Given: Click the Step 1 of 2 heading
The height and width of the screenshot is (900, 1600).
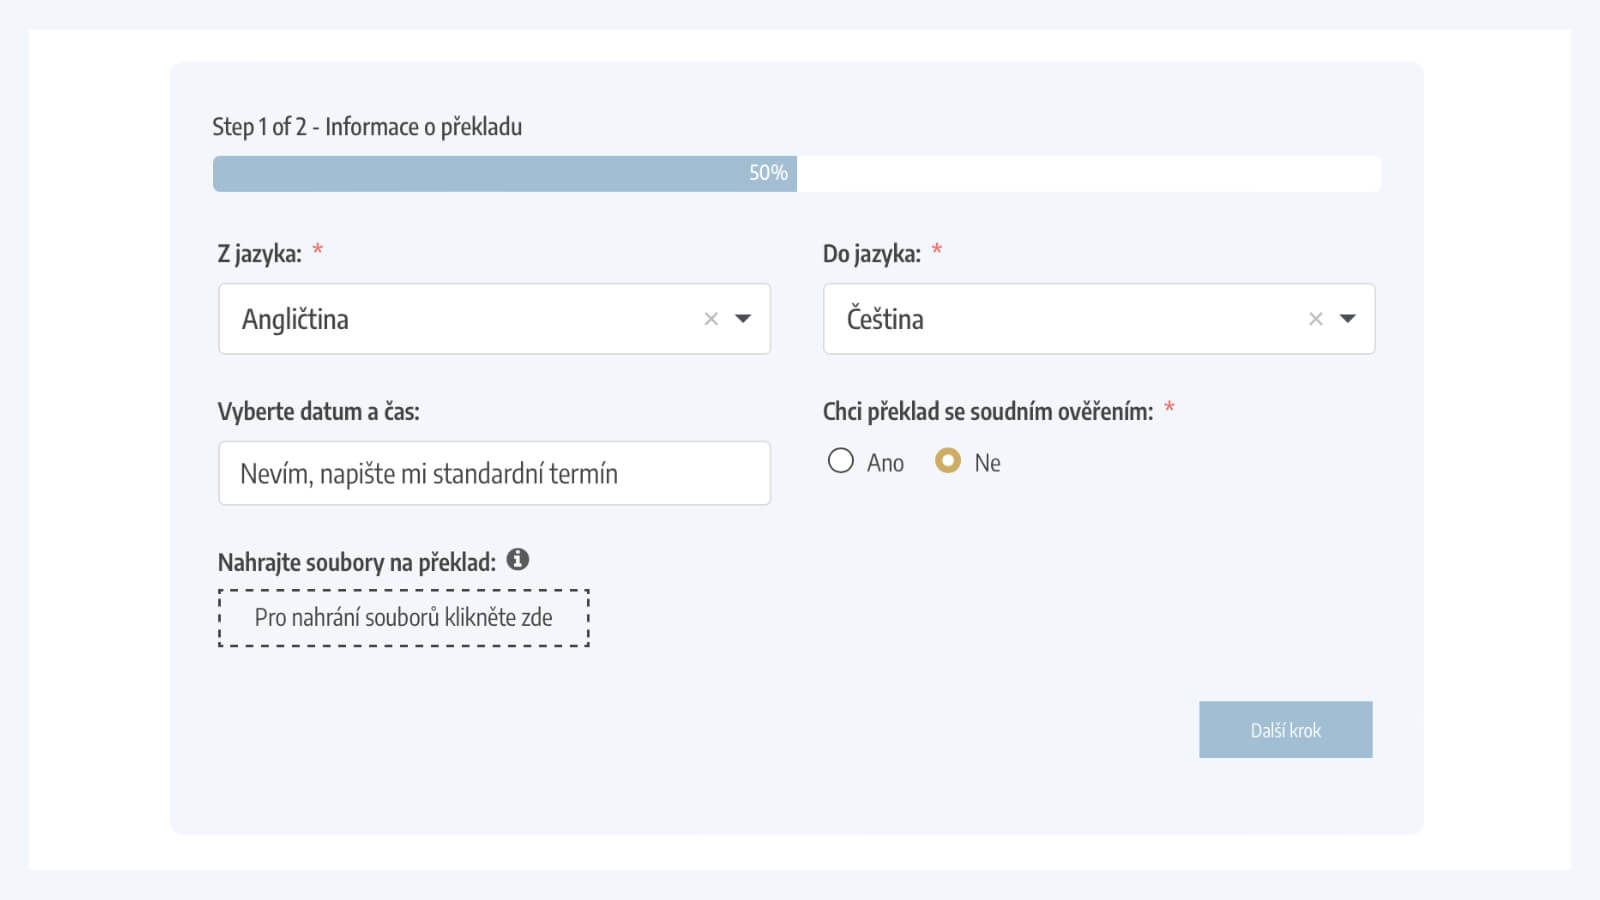Looking at the screenshot, I should [367, 127].
